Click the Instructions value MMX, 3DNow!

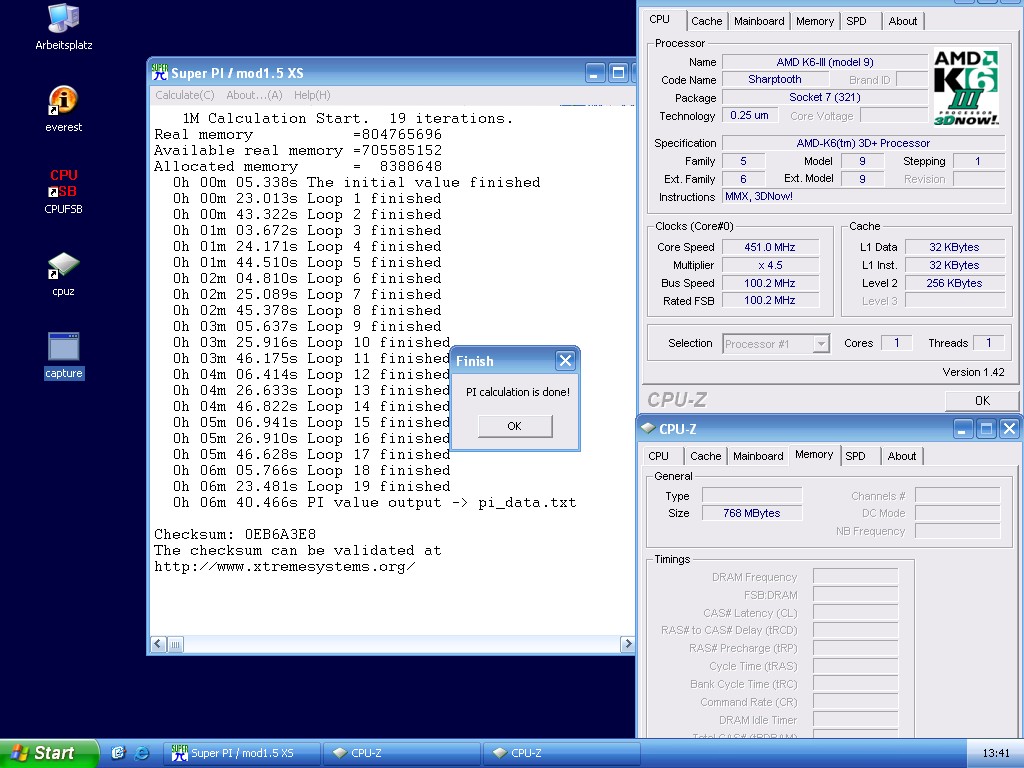coord(863,197)
